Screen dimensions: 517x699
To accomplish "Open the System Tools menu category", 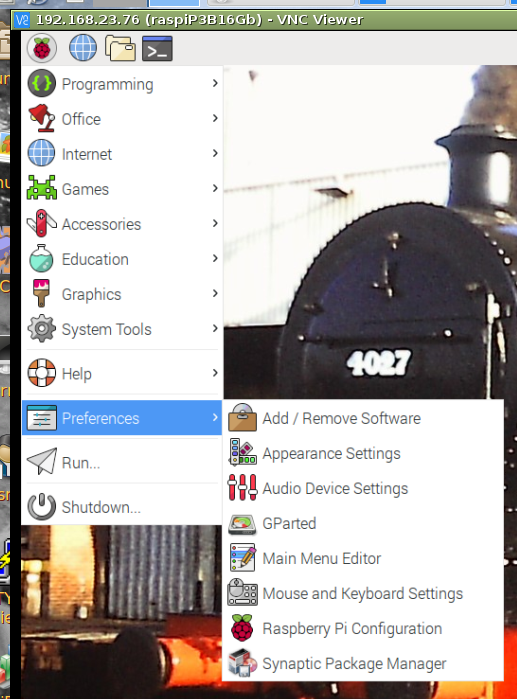I will (122, 329).
